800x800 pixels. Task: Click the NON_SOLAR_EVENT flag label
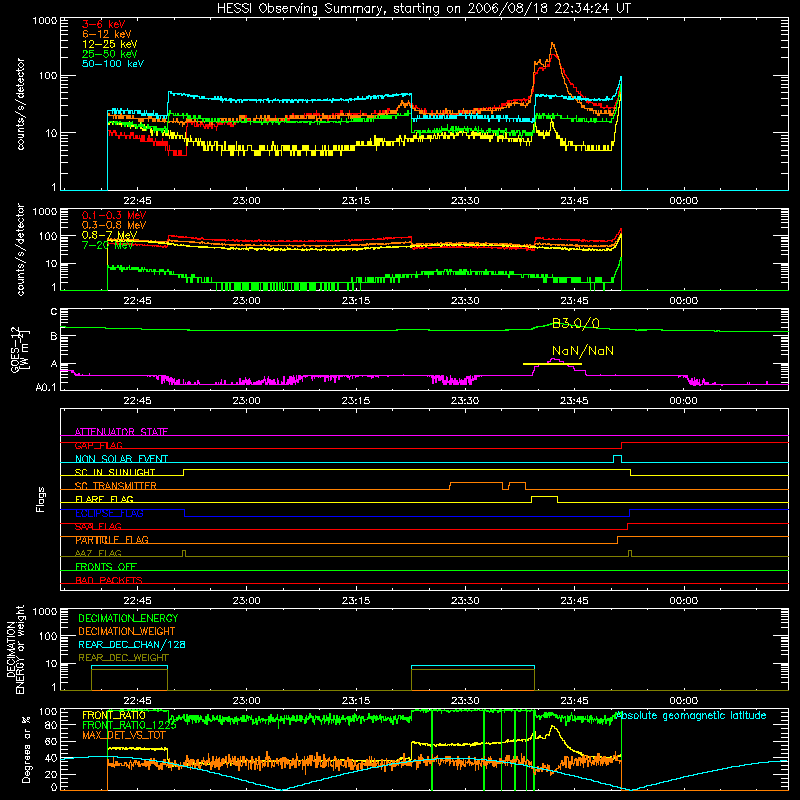point(121,459)
